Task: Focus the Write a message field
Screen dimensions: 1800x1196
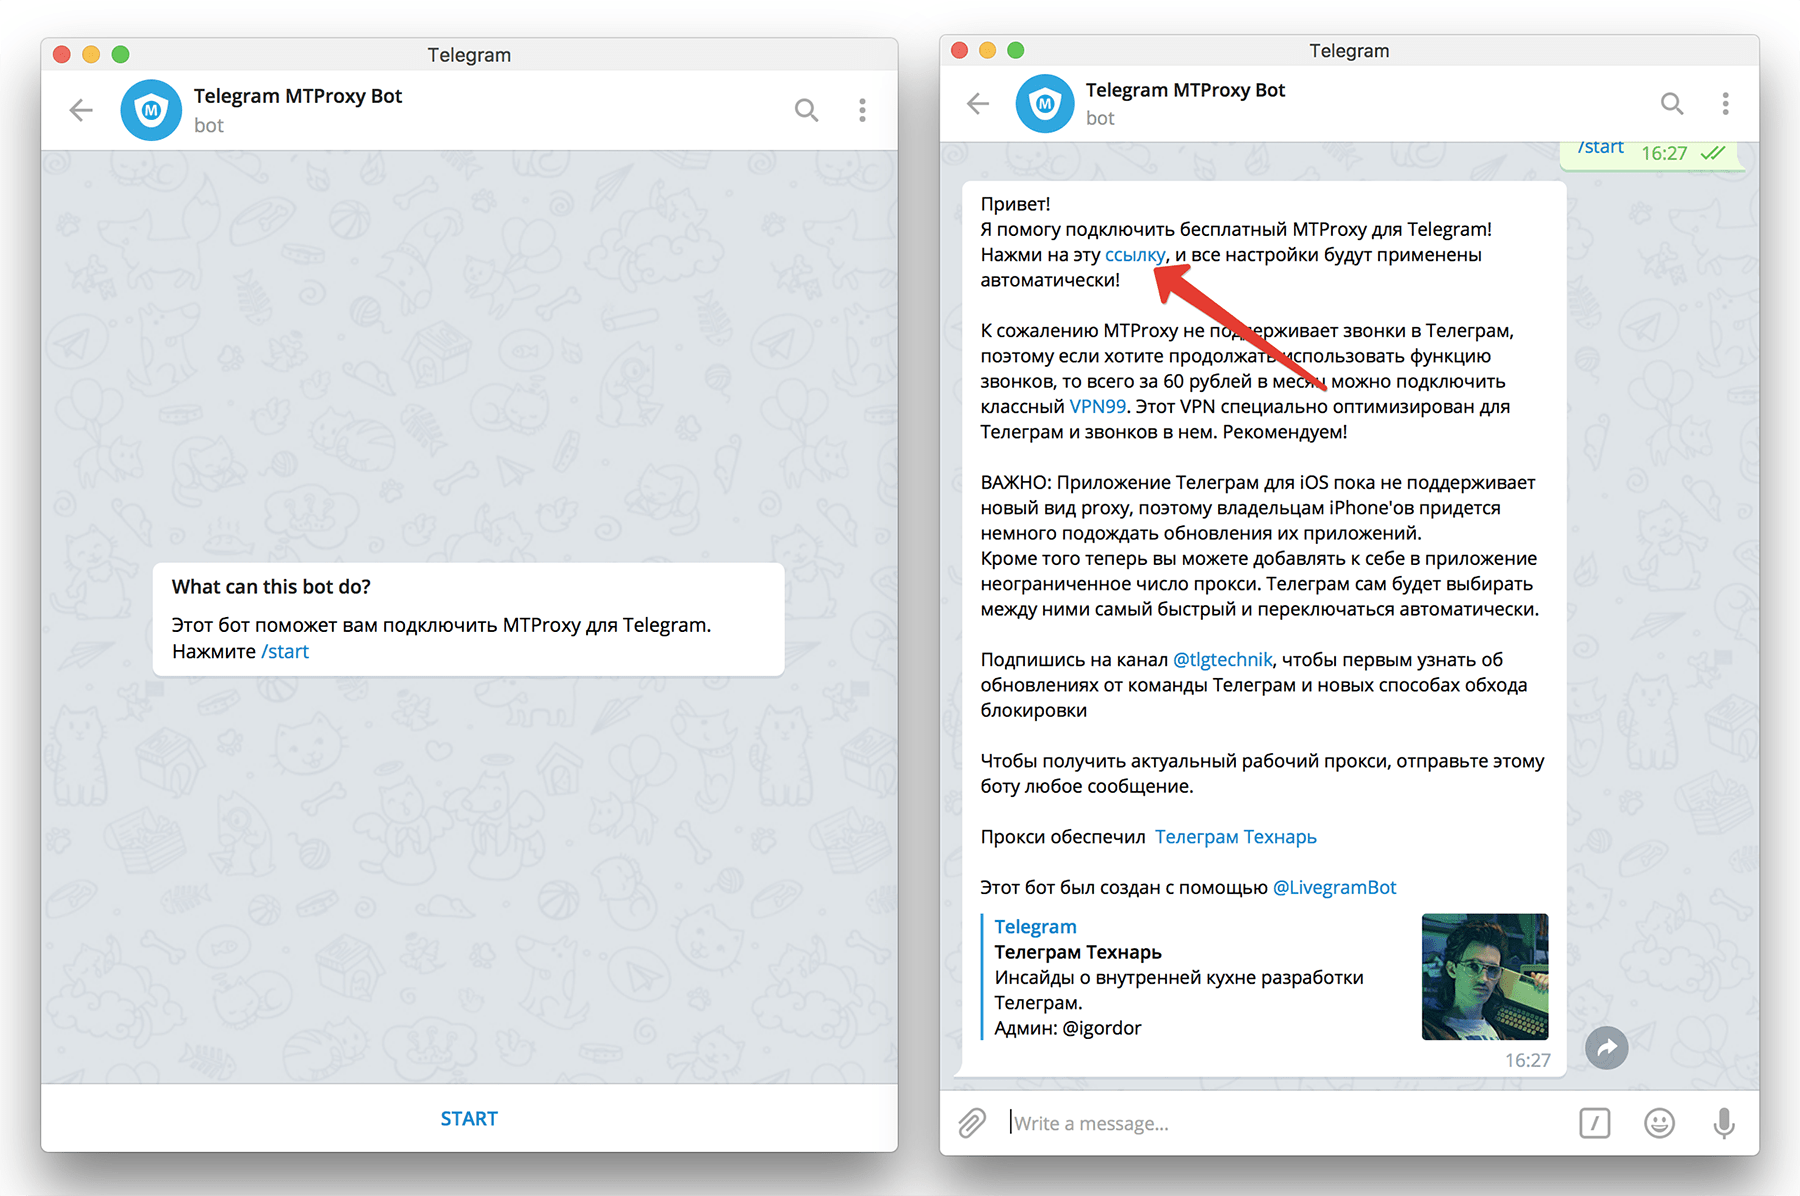Action: 1285,1123
